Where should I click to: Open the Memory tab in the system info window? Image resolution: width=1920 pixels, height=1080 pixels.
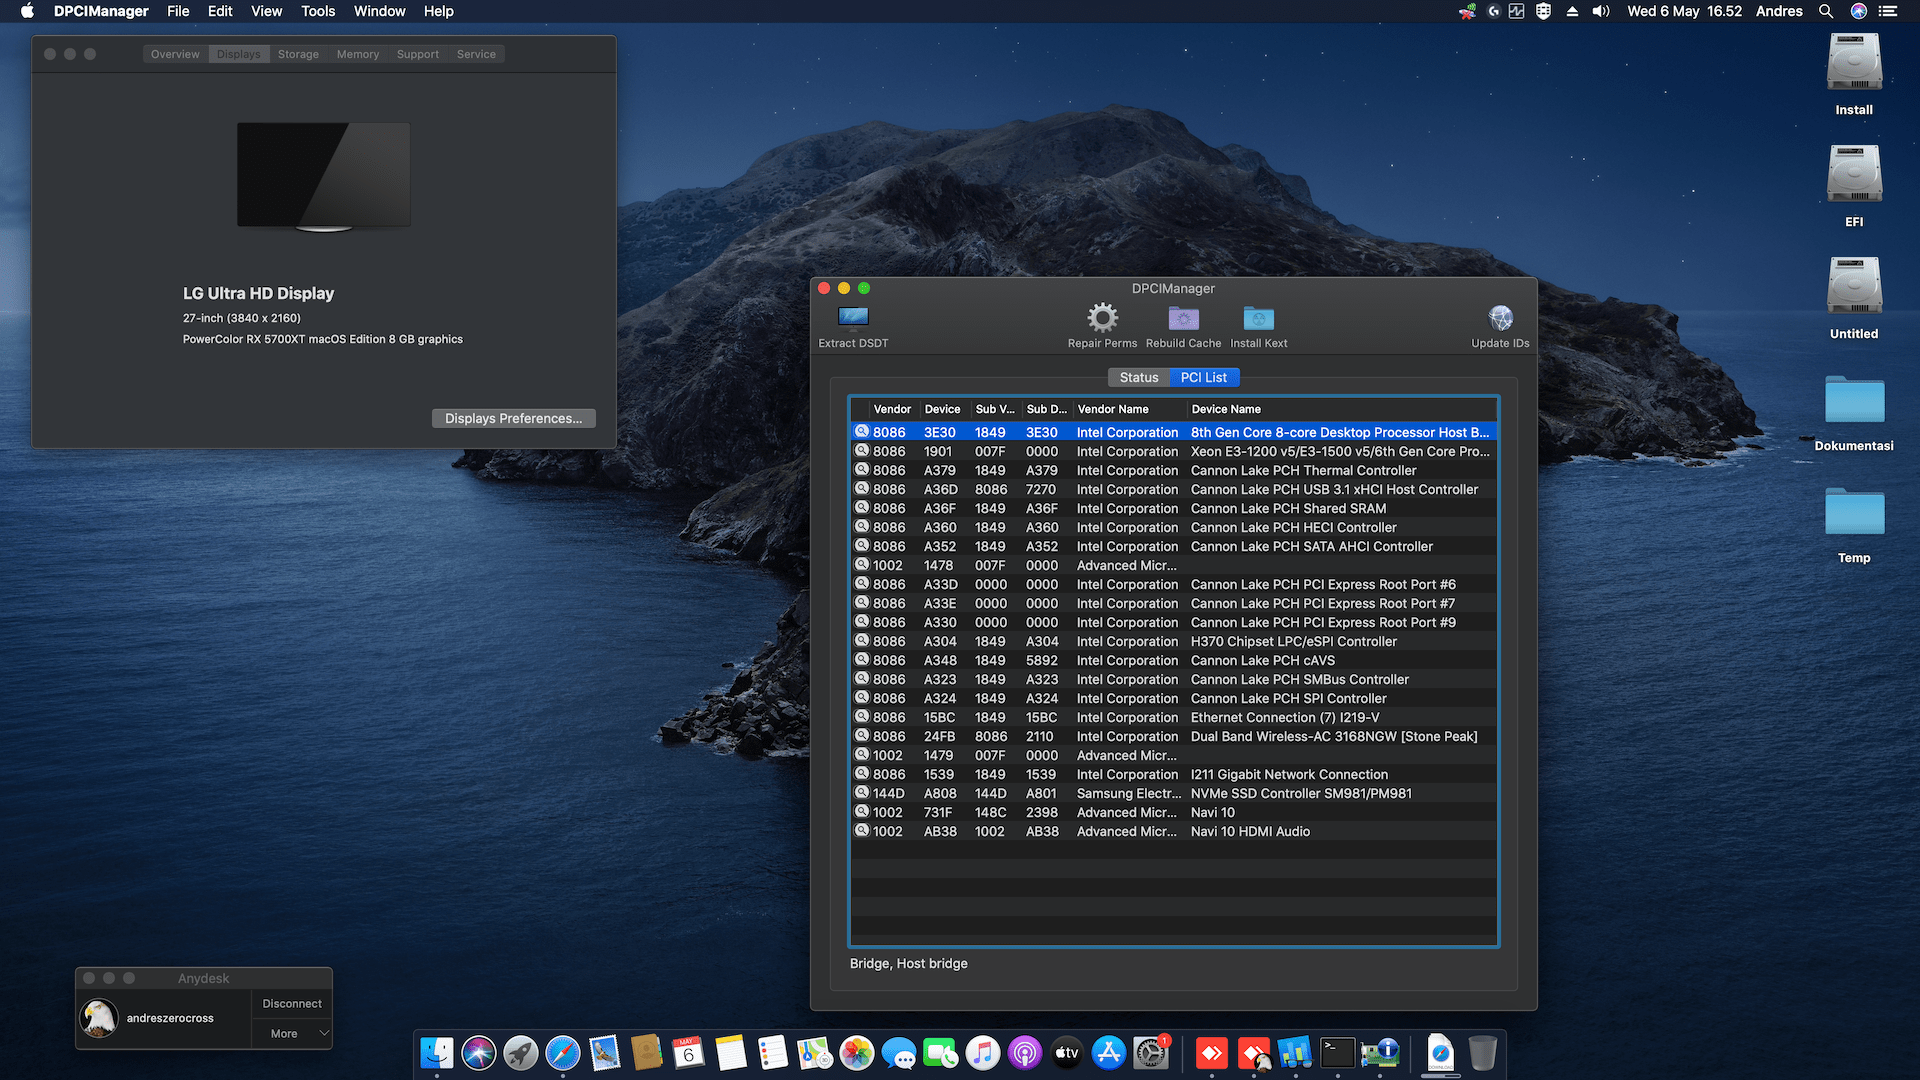coord(358,54)
